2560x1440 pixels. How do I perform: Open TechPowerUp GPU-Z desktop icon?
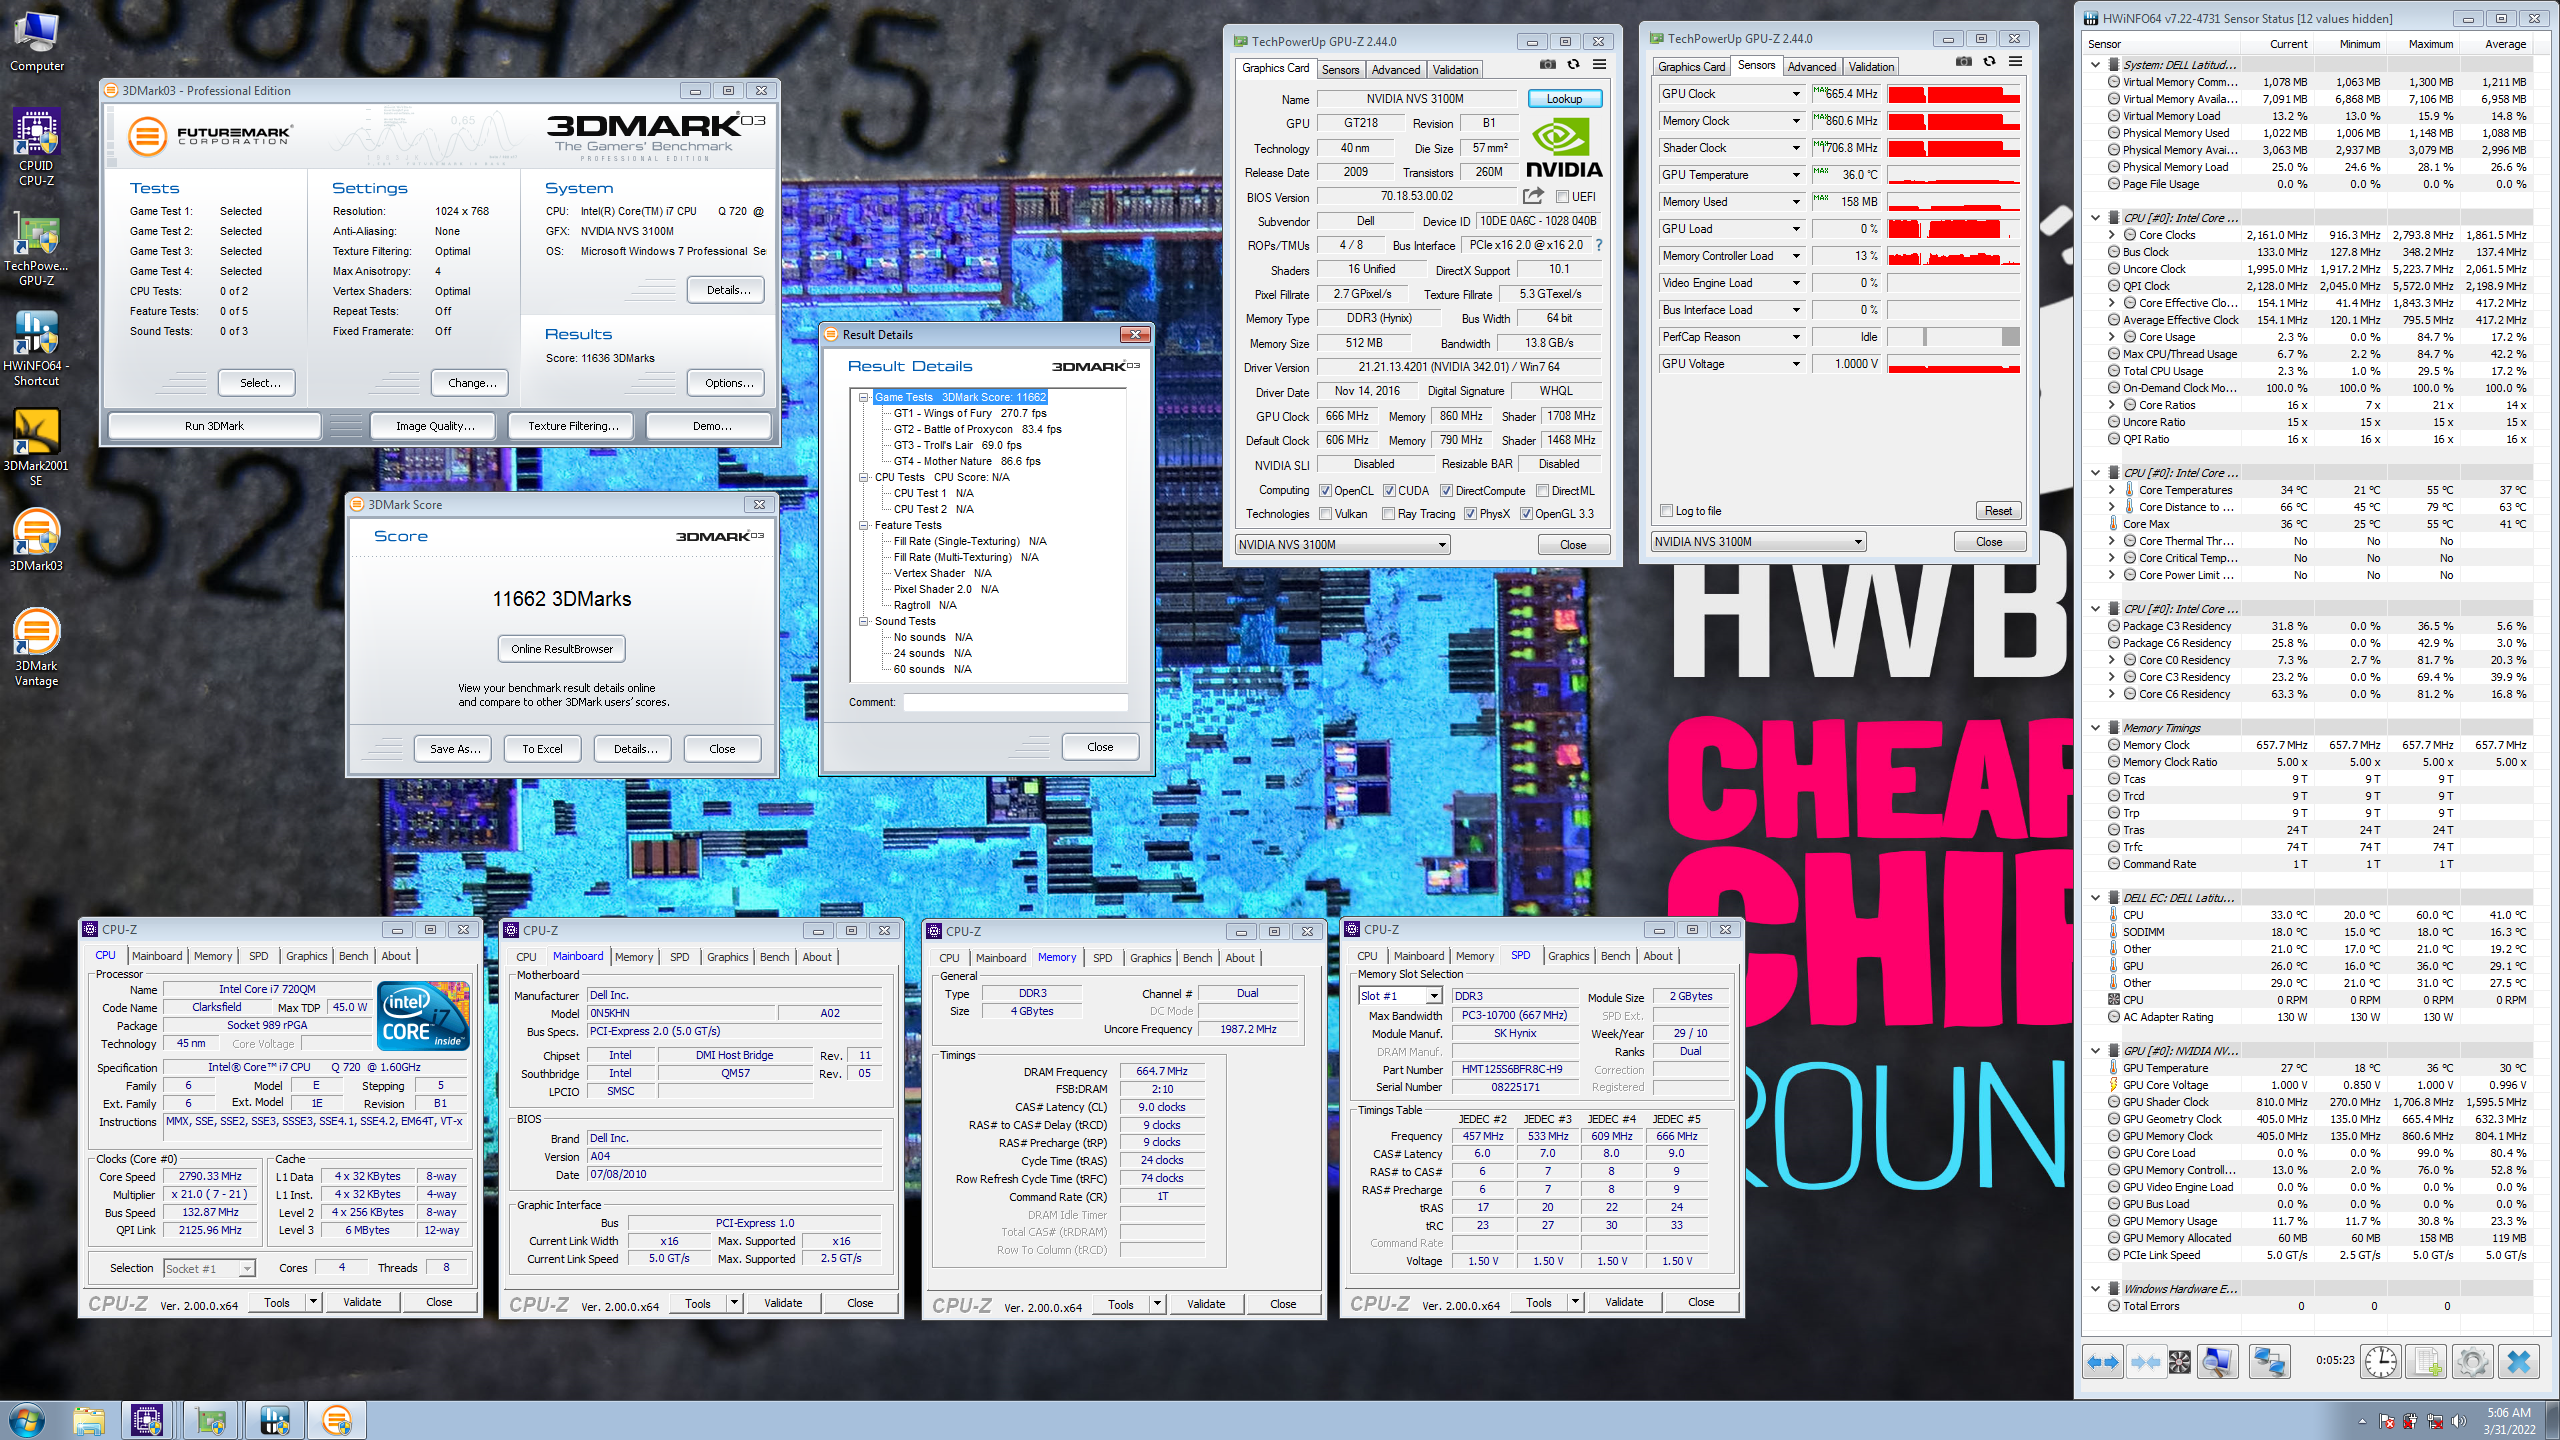[x=36, y=250]
